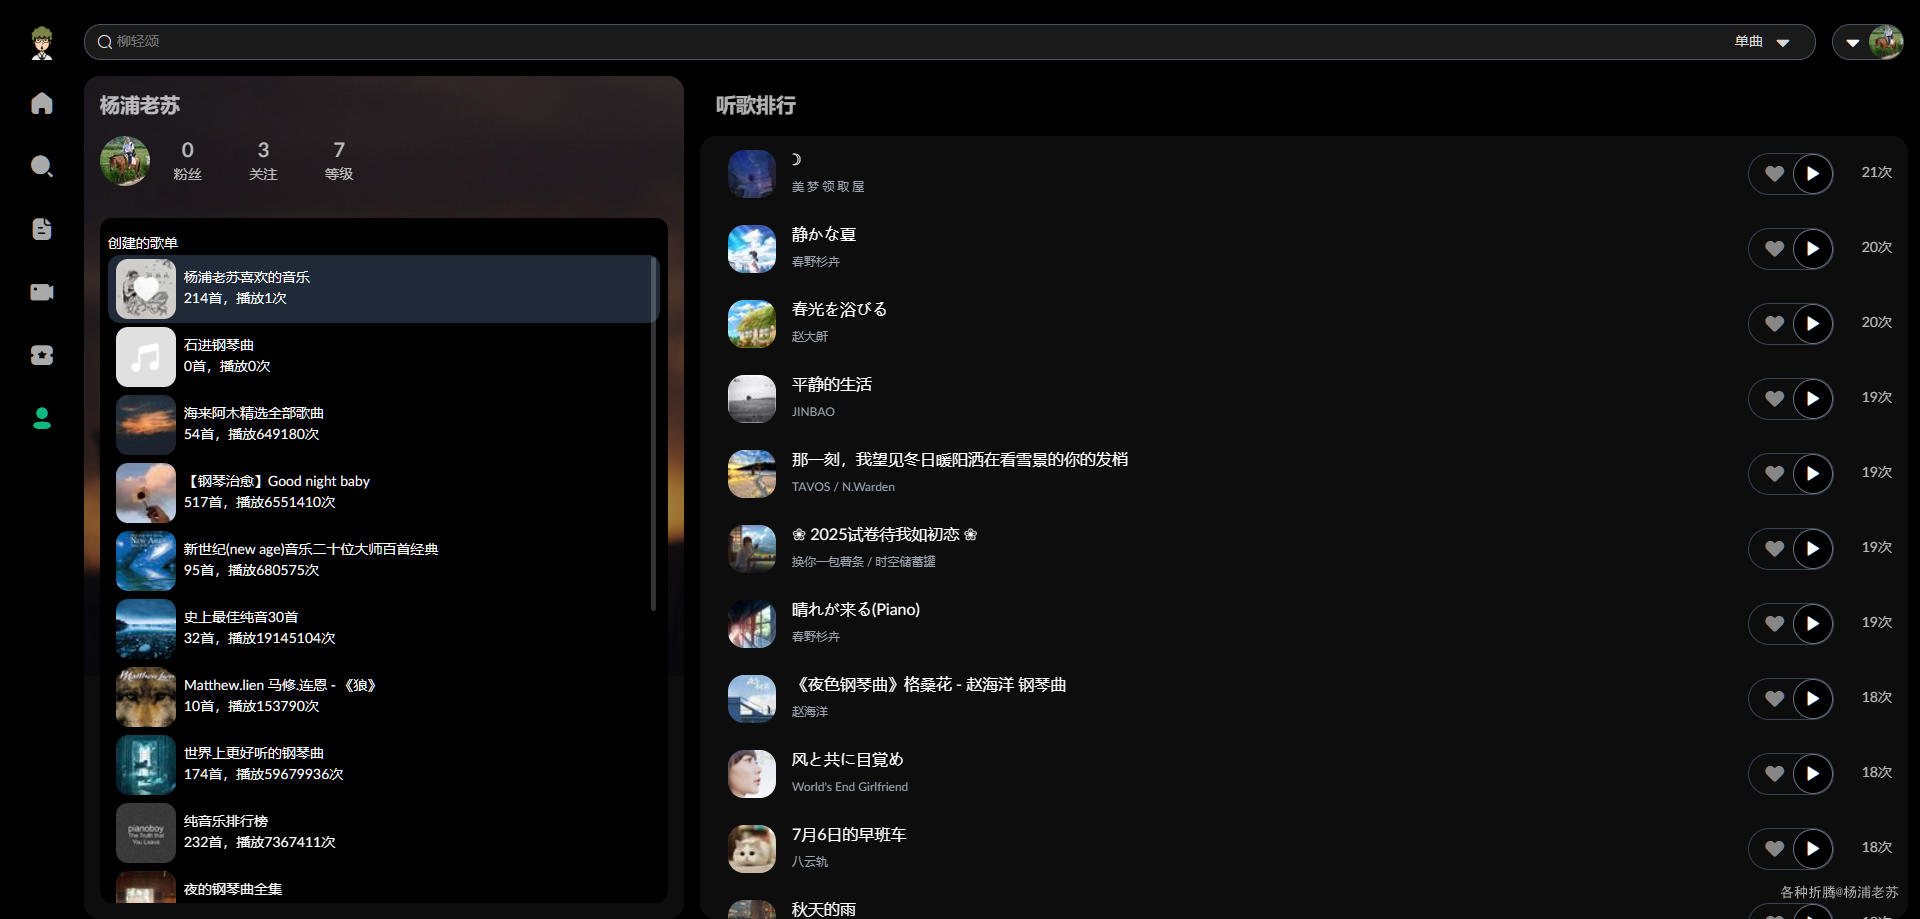Screen dimensions: 1920x919
Task: Play the TAVOS / N.Warden song
Action: point(1813,474)
